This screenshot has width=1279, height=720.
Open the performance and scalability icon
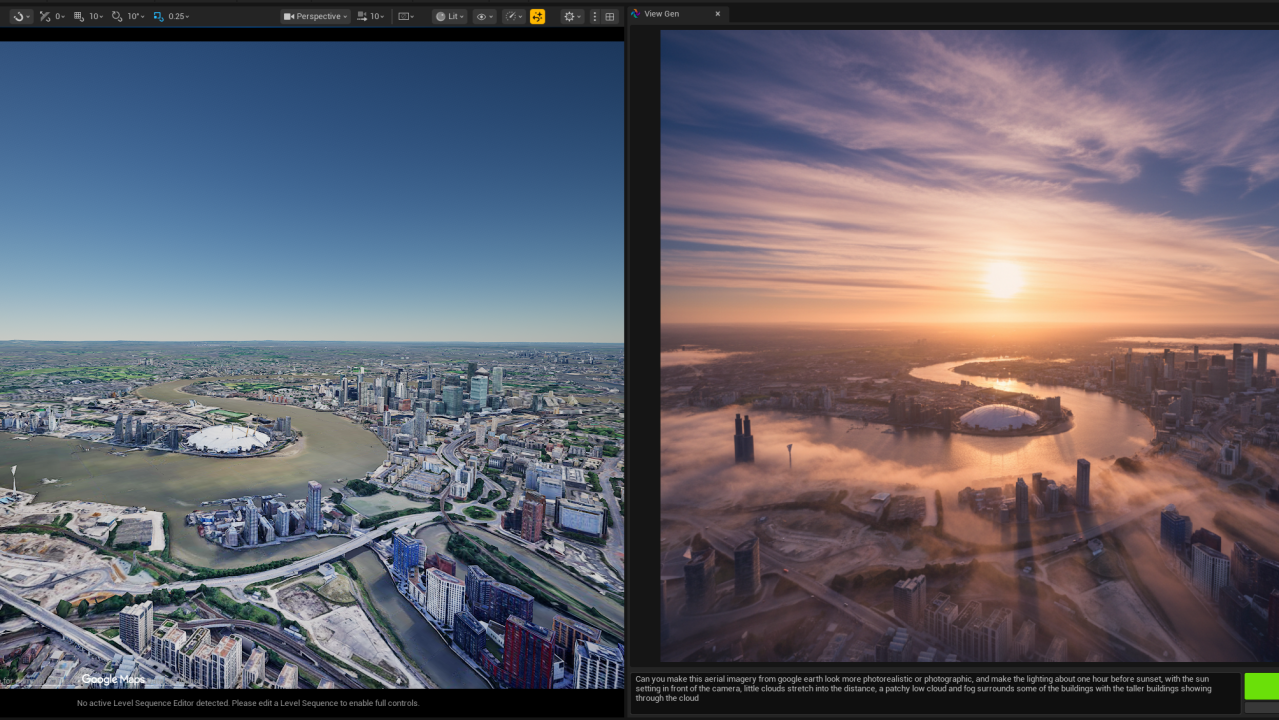point(513,16)
